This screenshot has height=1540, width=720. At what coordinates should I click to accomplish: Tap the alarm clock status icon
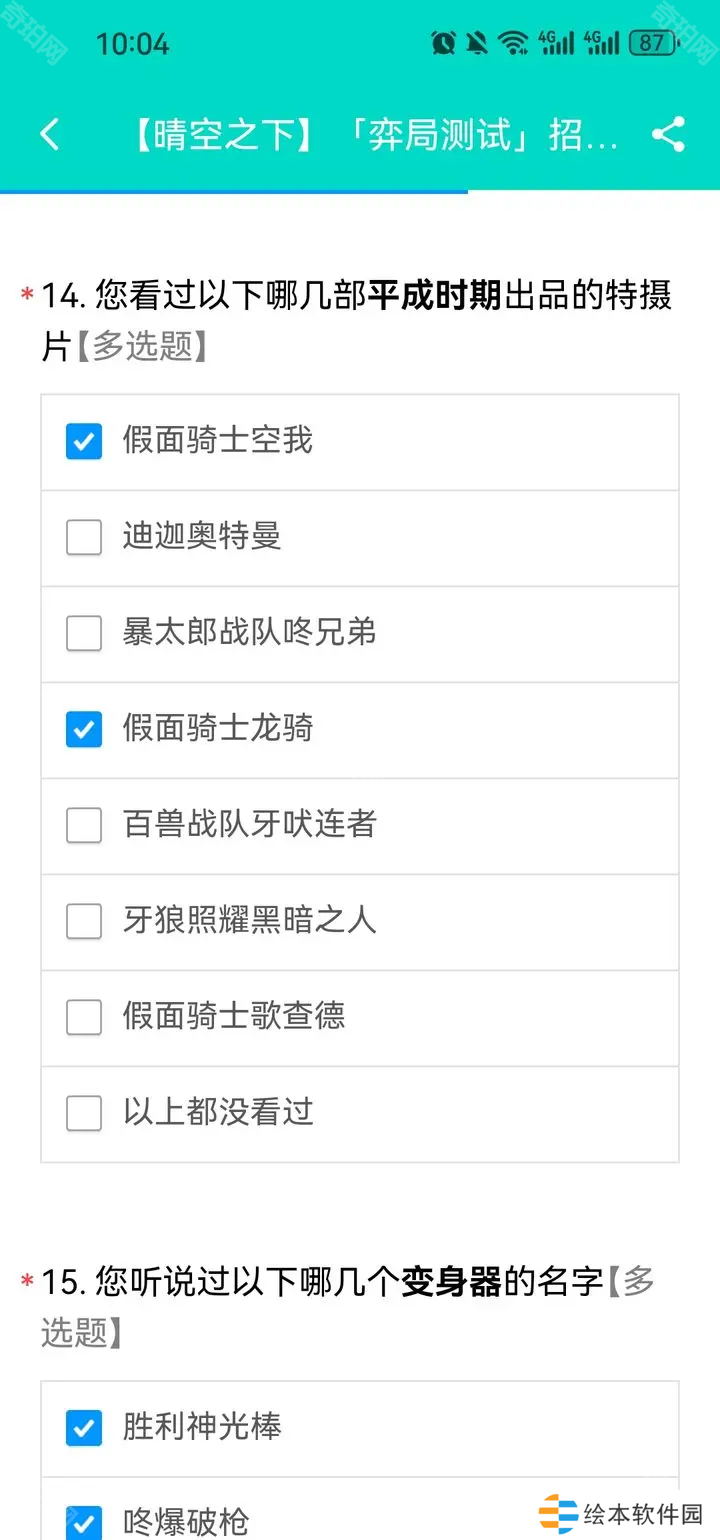(443, 43)
